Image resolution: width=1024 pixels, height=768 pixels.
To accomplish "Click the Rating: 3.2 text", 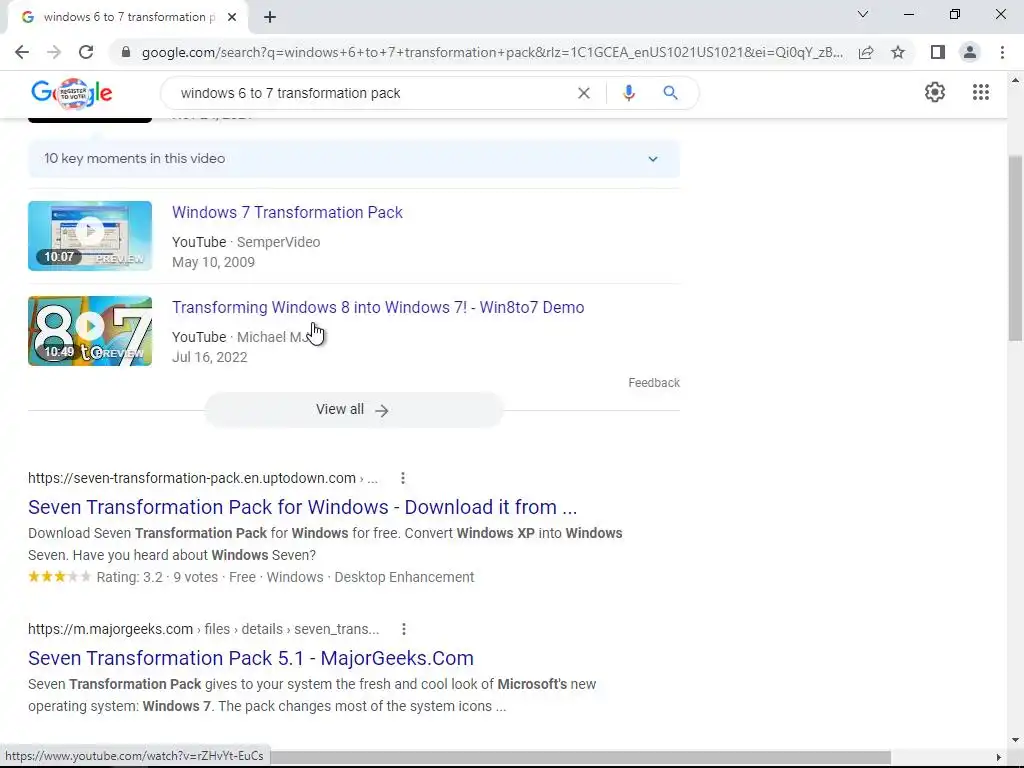I will coord(129,577).
